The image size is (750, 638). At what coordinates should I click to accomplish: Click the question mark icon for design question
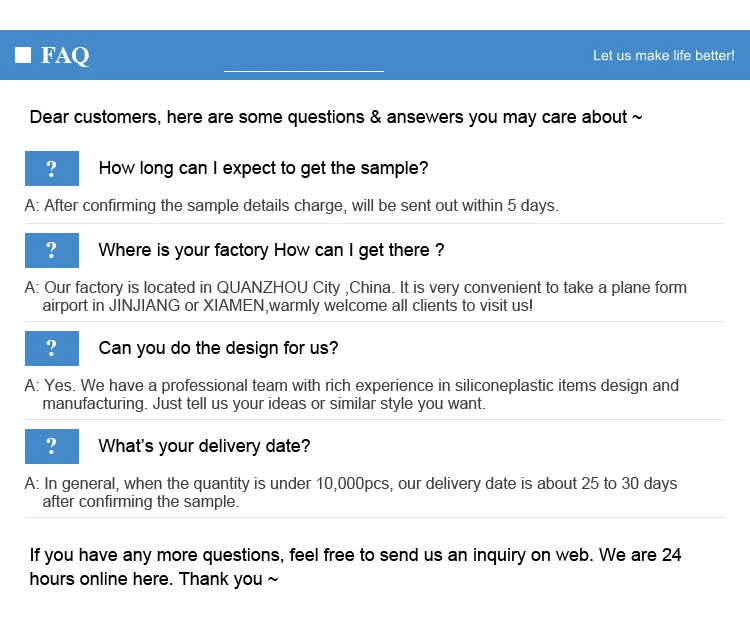51,348
